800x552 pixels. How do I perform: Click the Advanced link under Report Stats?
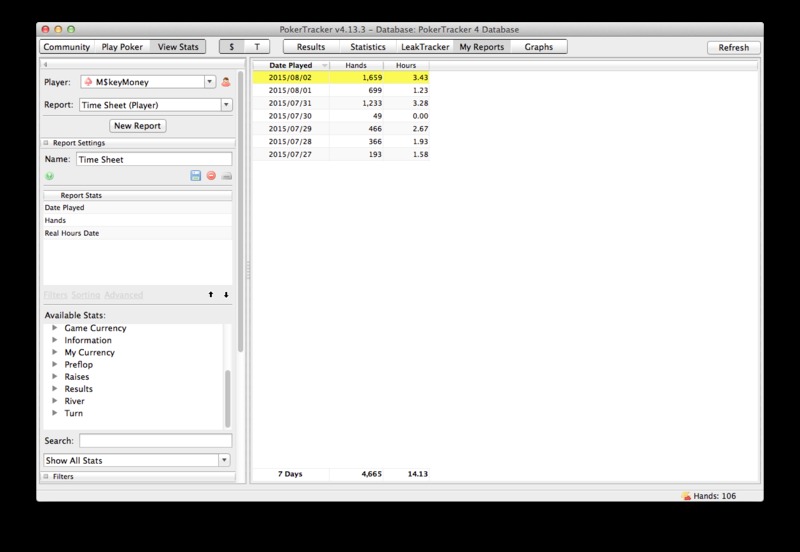(123, 295)
